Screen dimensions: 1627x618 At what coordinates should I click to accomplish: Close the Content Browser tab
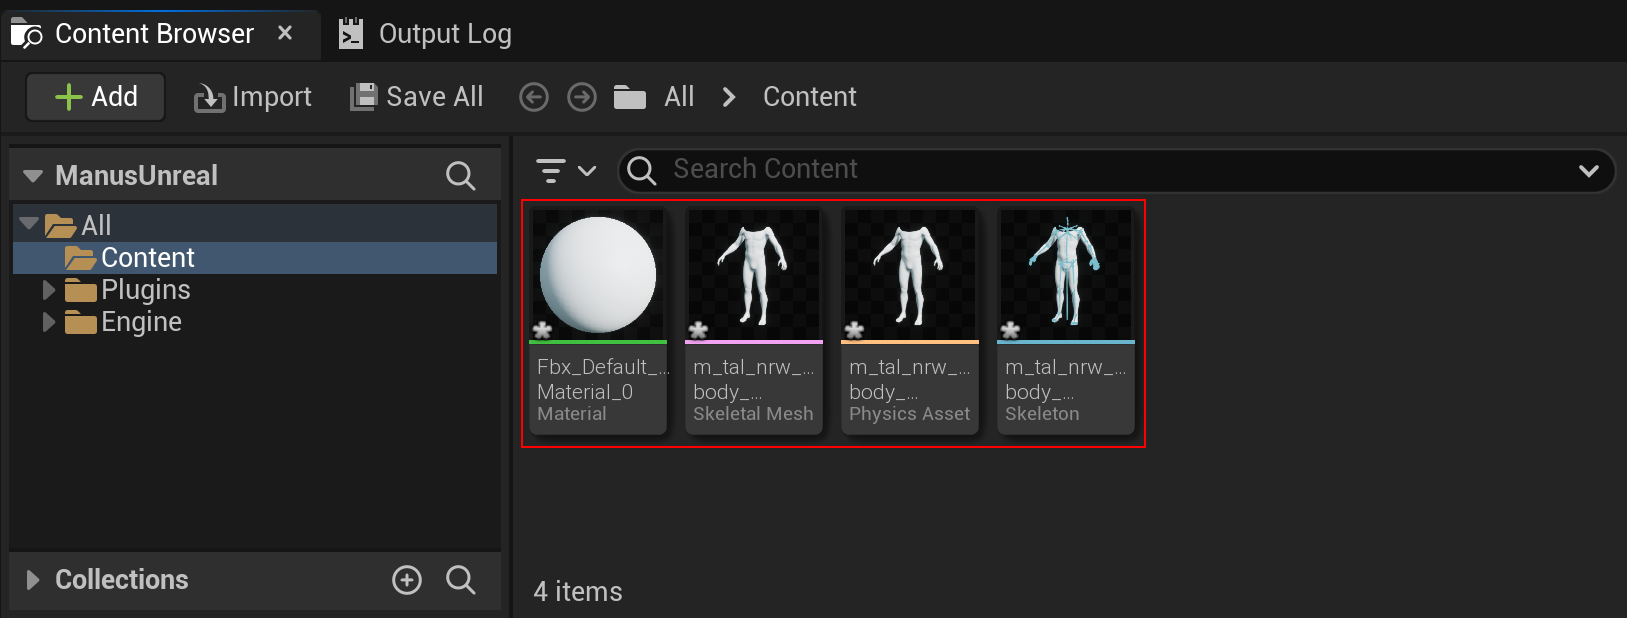pyautogui.click(x=285, y=33)
